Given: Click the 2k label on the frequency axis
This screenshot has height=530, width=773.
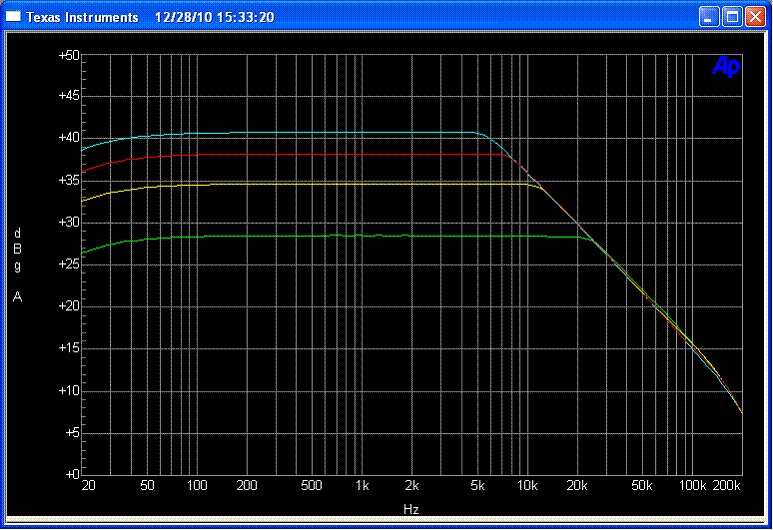Looking at the screenshot, I should pos(412,486).
